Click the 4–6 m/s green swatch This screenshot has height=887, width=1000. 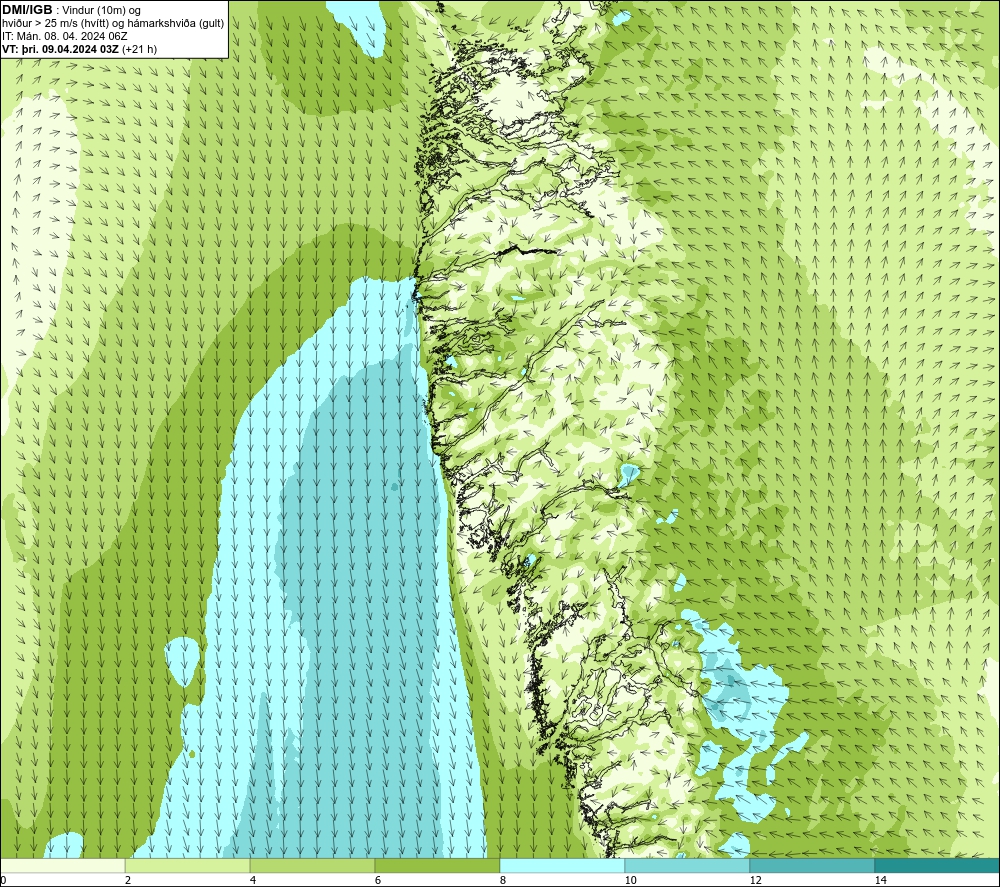point(312,865)
